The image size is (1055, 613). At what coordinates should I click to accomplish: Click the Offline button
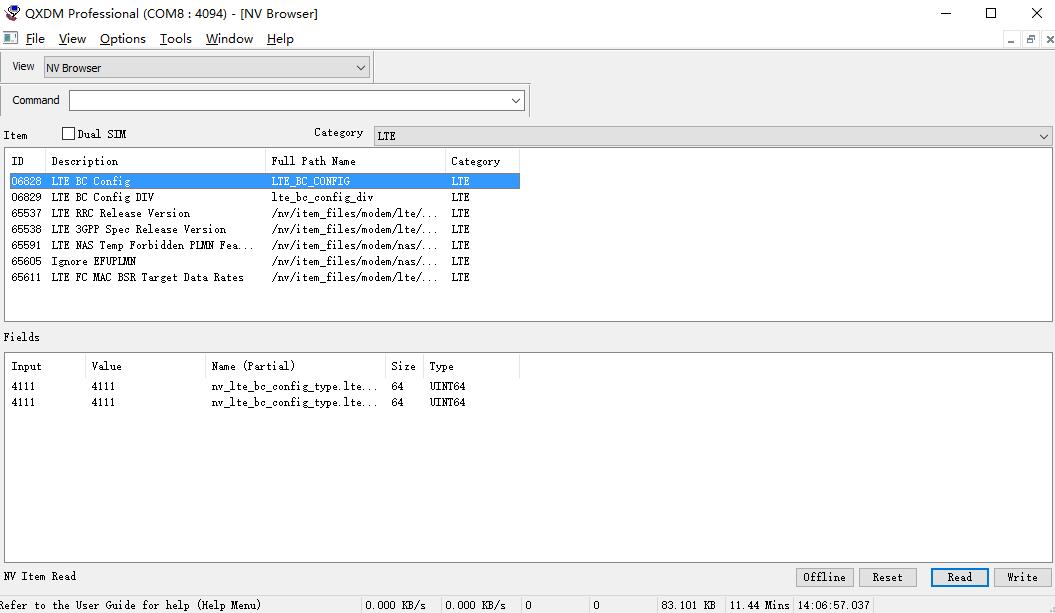click(x=824, y=577)
